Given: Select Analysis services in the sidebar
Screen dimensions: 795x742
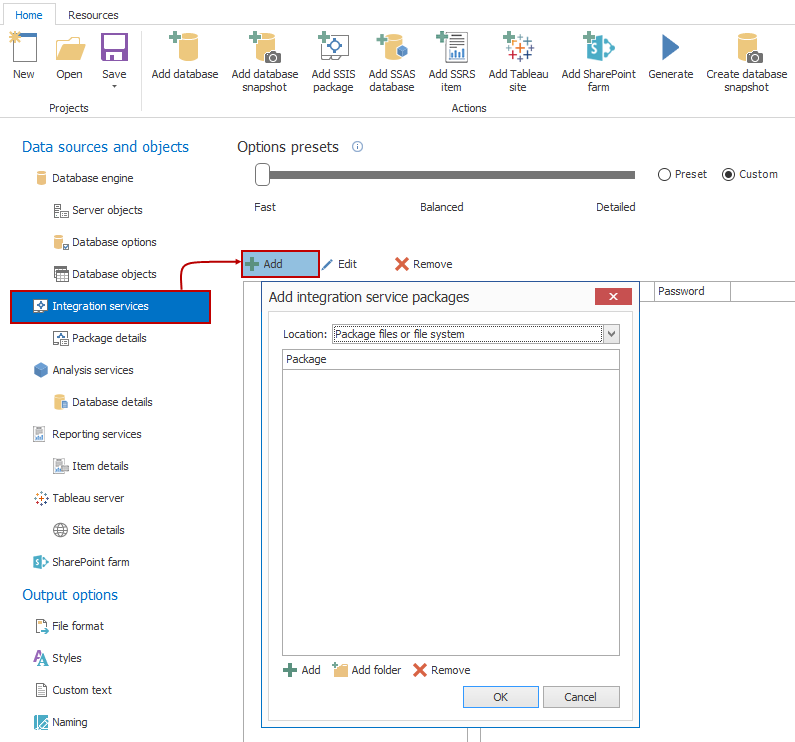Looking at the screenshot, I should coord(84,370).
